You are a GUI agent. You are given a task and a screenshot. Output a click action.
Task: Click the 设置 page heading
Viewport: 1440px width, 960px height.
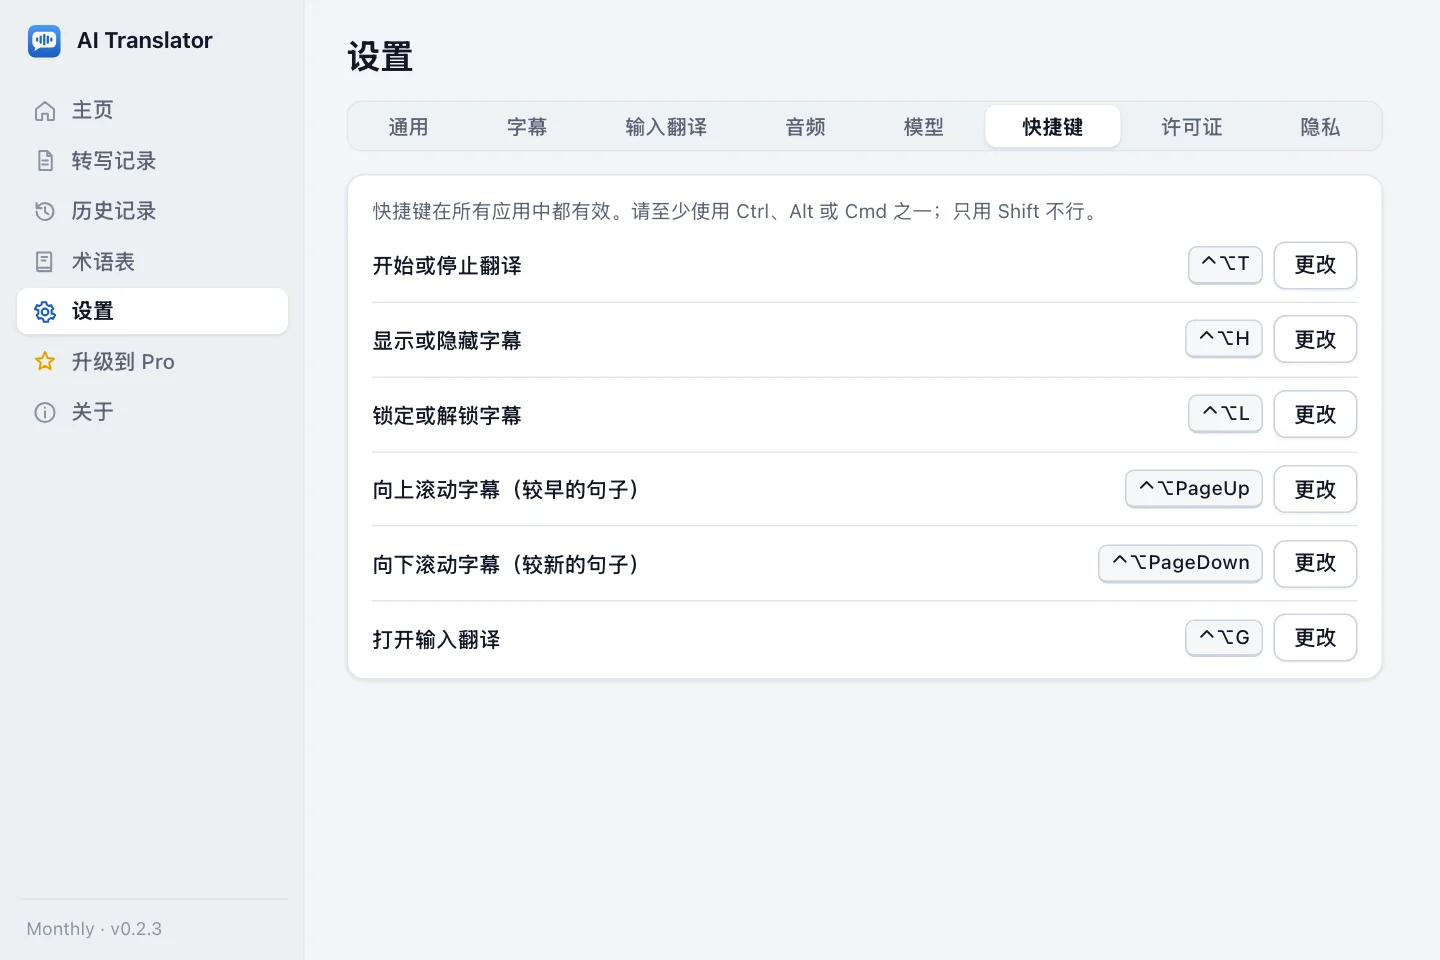[380, 57]
